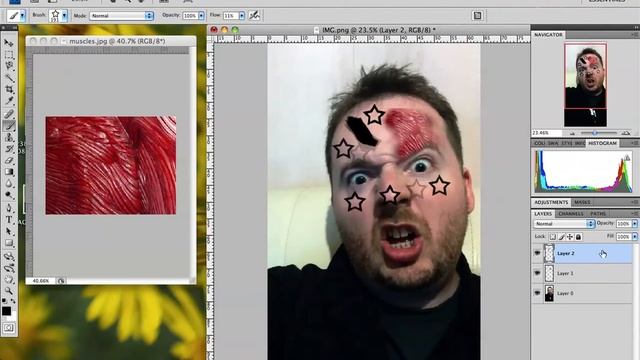Select the Zoom tool in toolbox
The height and width of the screenshot is (360, 640).
[x=9, y=291]
